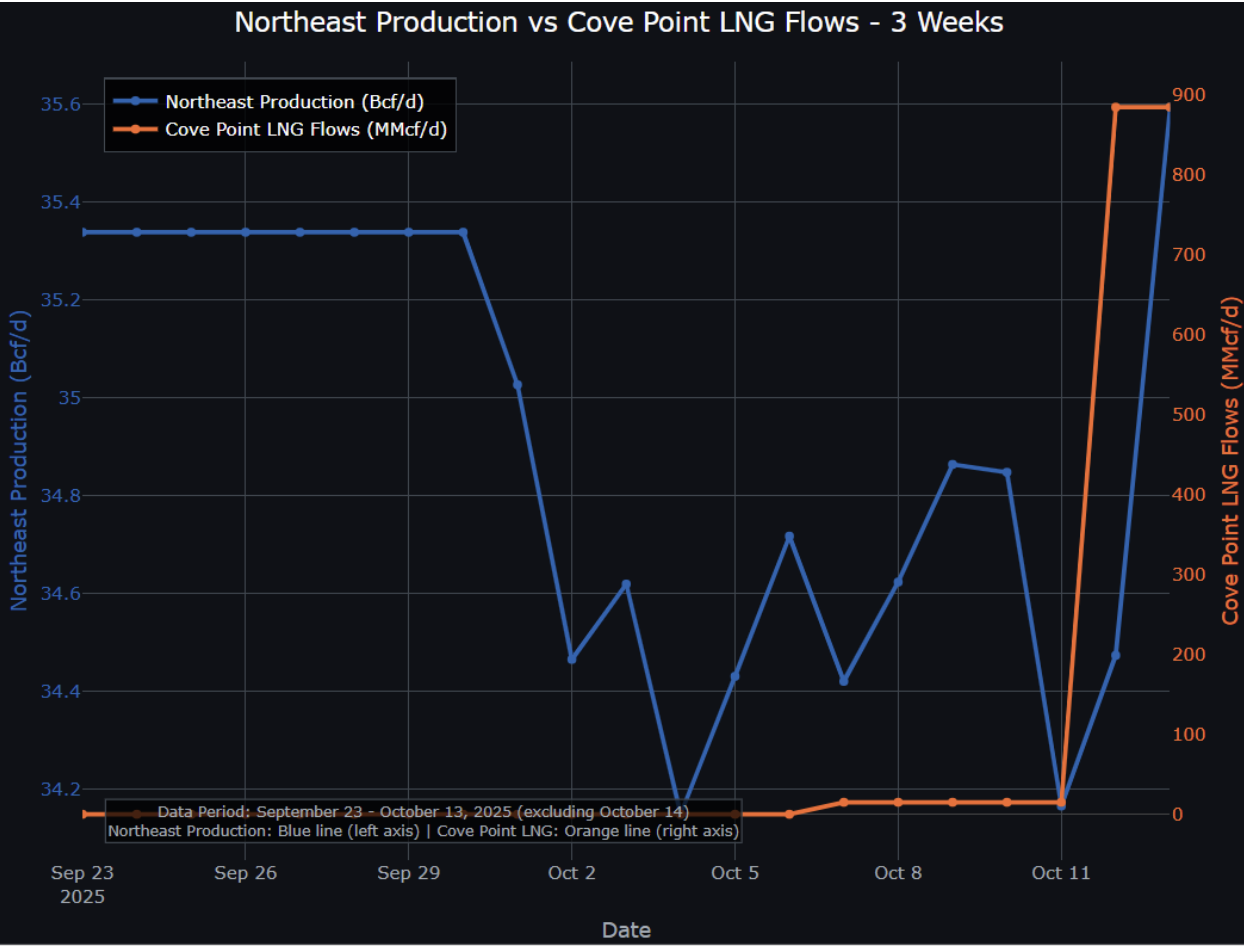The height and width of the screenshot is (946, 1244).
Task: Click the Northeast Production left axis title
Action: tap(20, 460)
